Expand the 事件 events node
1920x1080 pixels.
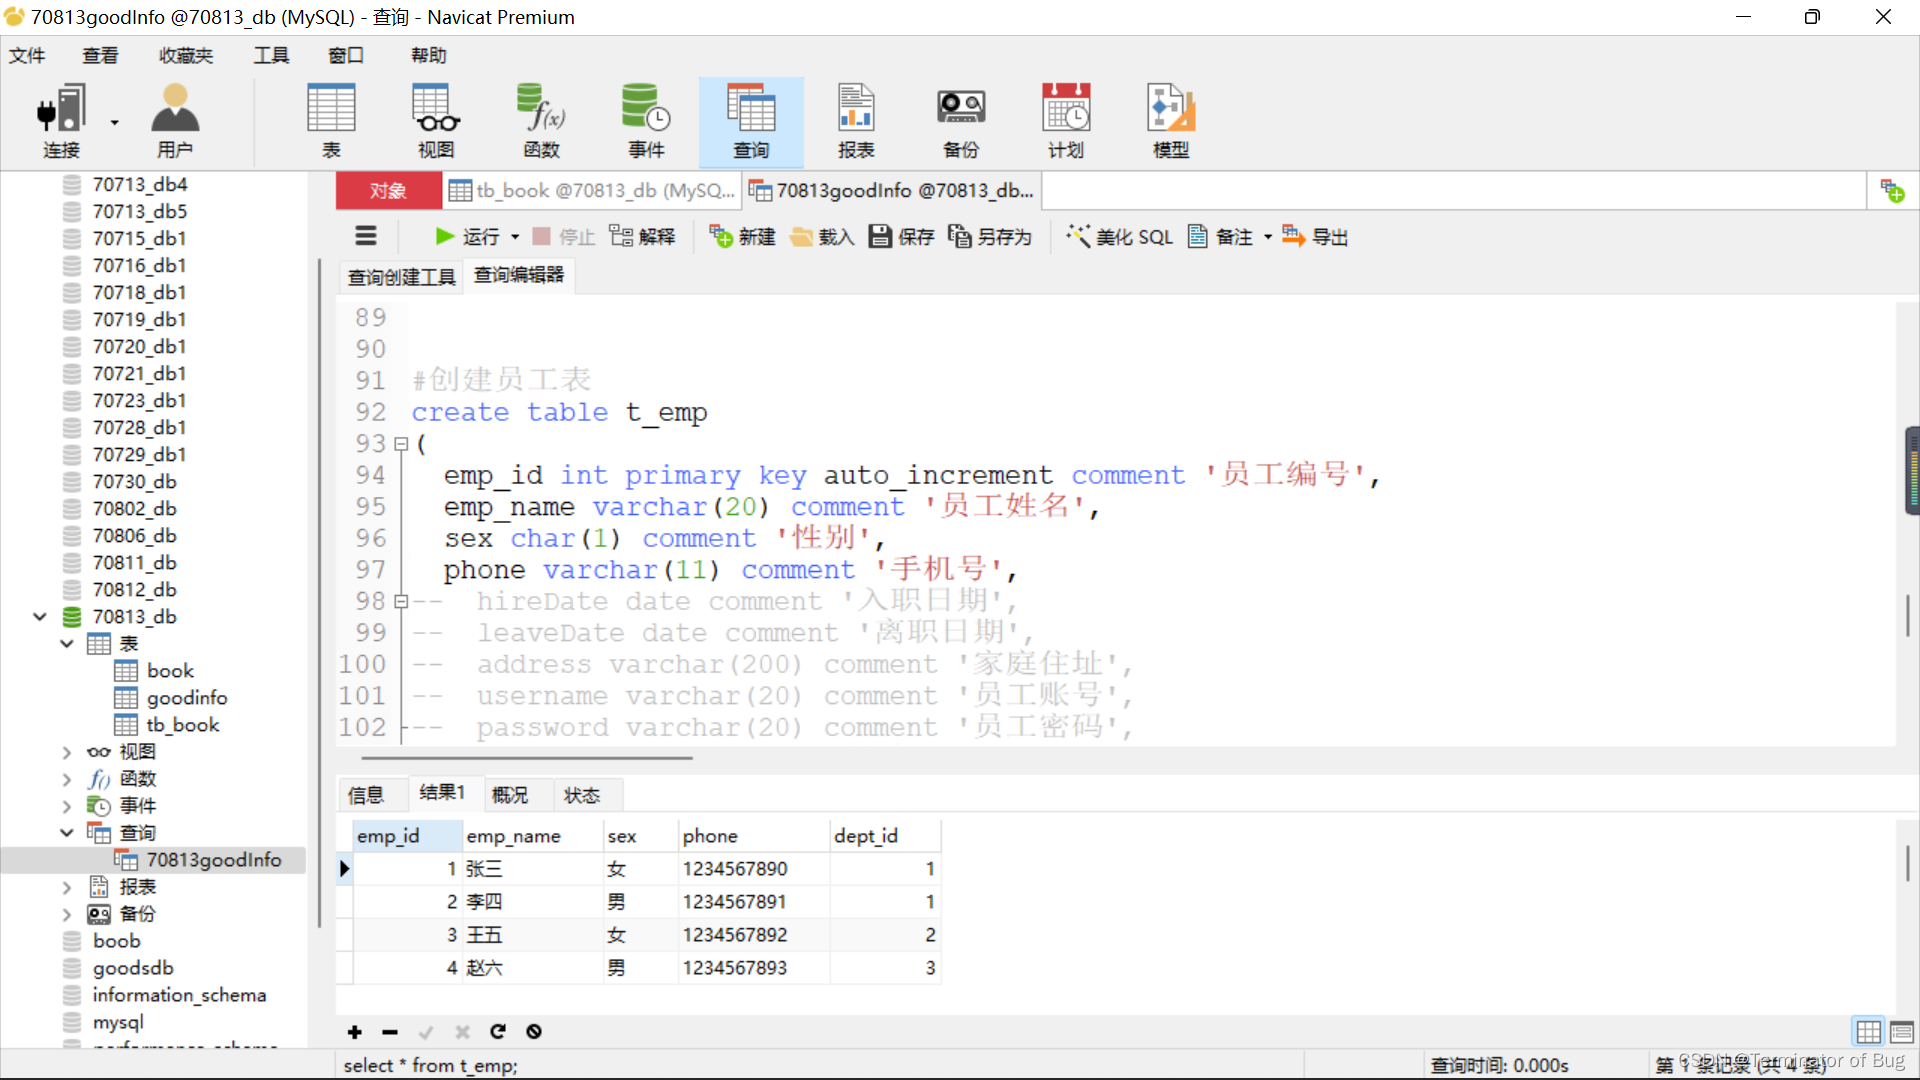(66, 806)
